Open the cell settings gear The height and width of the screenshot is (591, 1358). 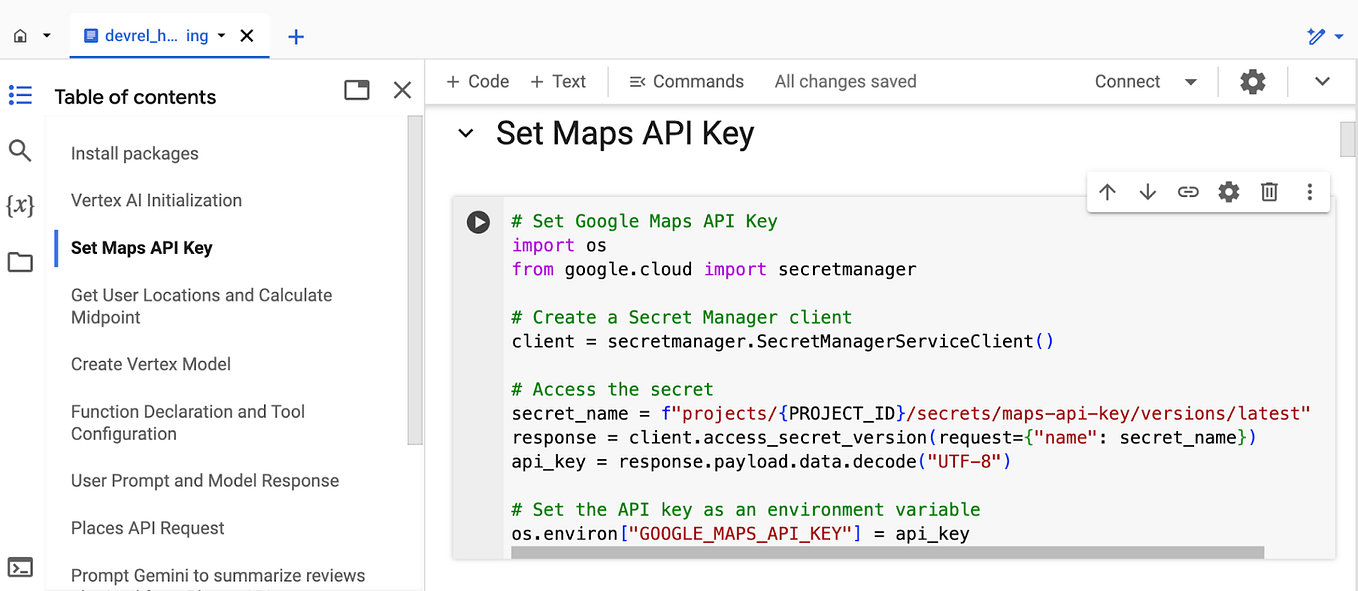point(1228,191)
